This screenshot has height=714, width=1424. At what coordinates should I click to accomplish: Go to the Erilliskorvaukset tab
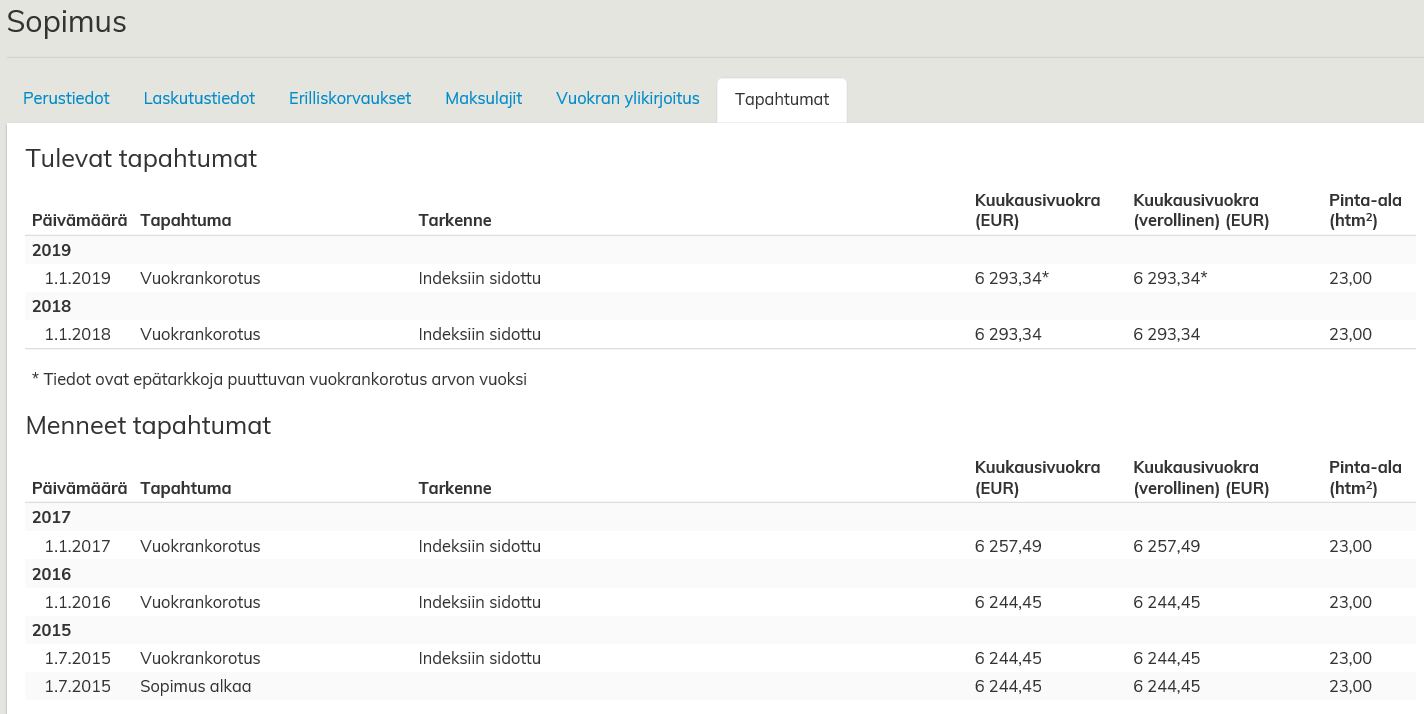point(350,99)
